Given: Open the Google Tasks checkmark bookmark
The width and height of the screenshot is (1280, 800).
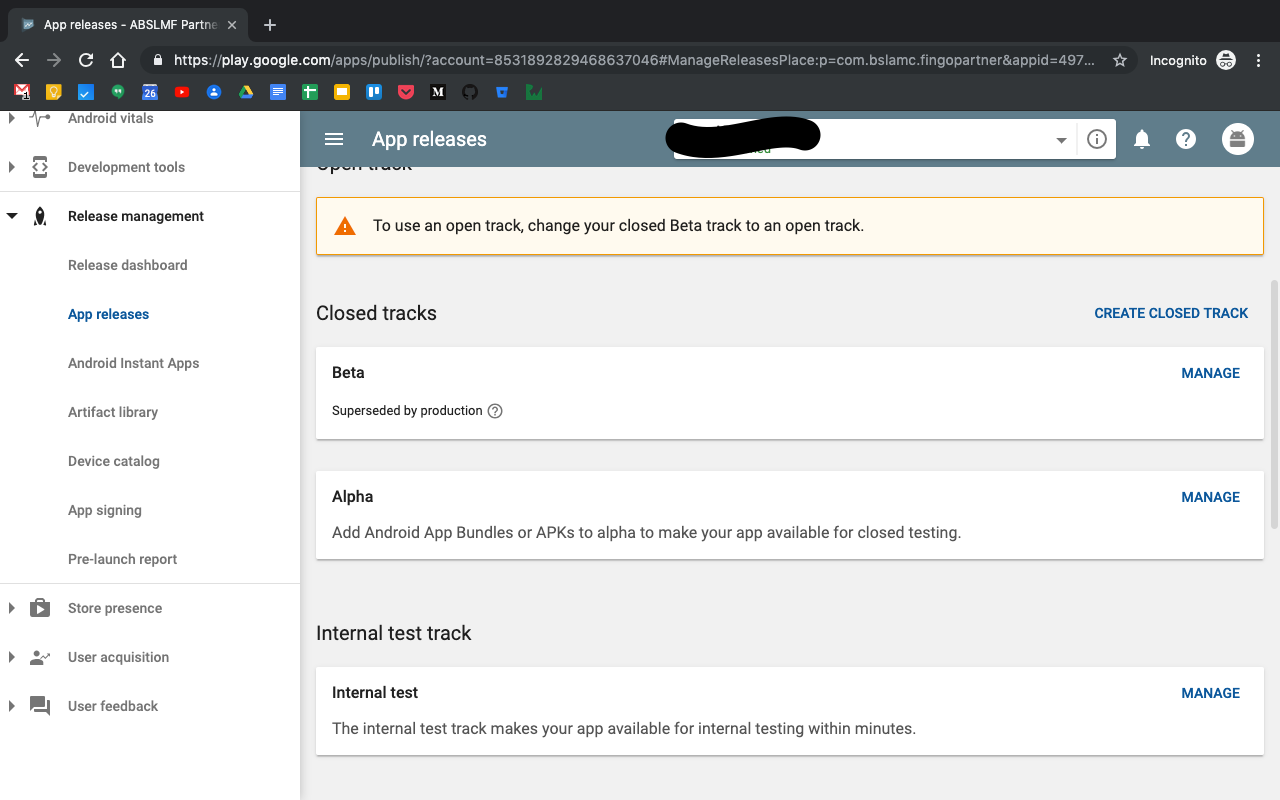Looking at the screenshot, I should click(x=86, y=92).
